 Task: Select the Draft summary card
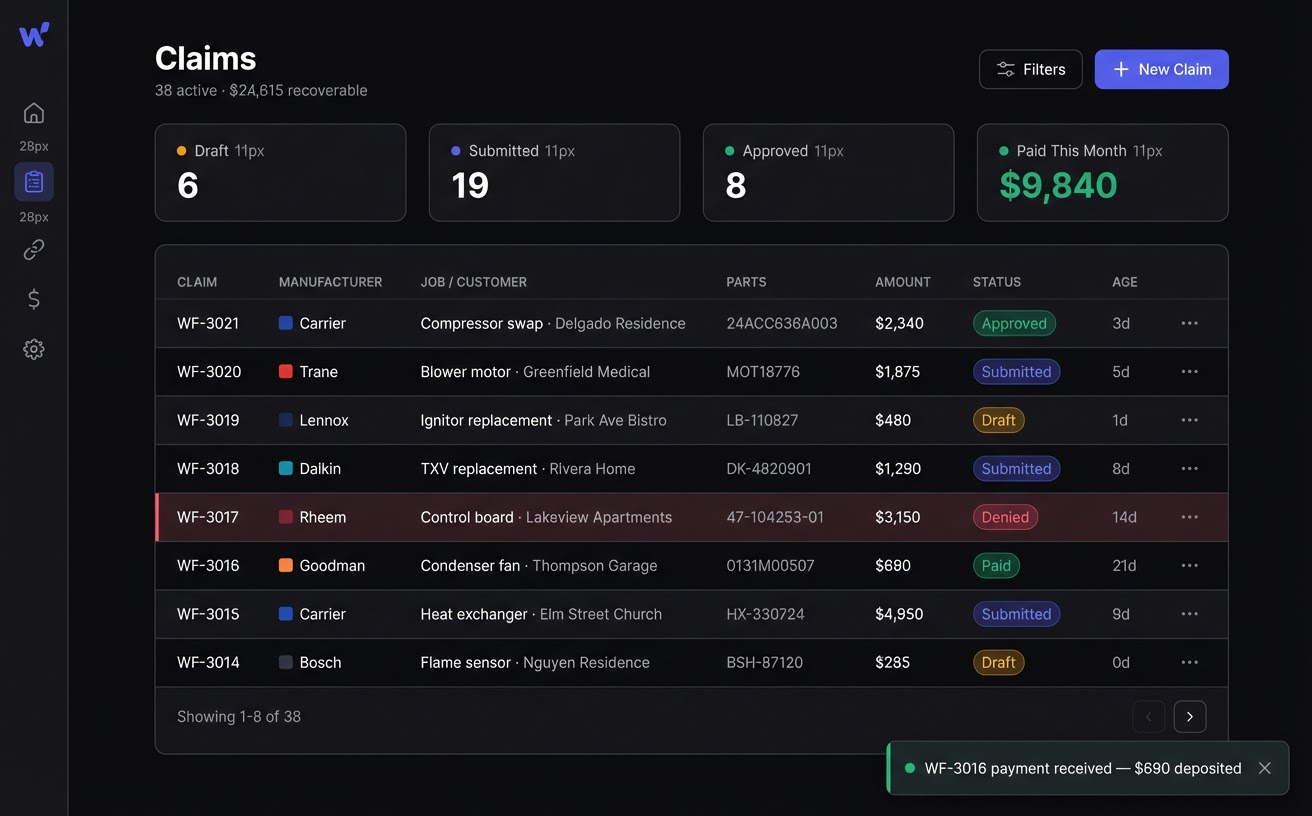coord(280,172)
